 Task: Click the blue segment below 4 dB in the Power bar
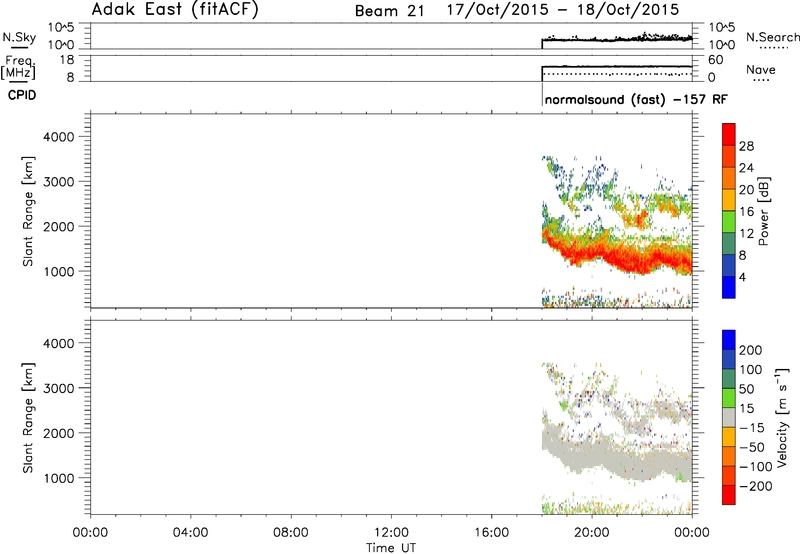pos(729,287)
